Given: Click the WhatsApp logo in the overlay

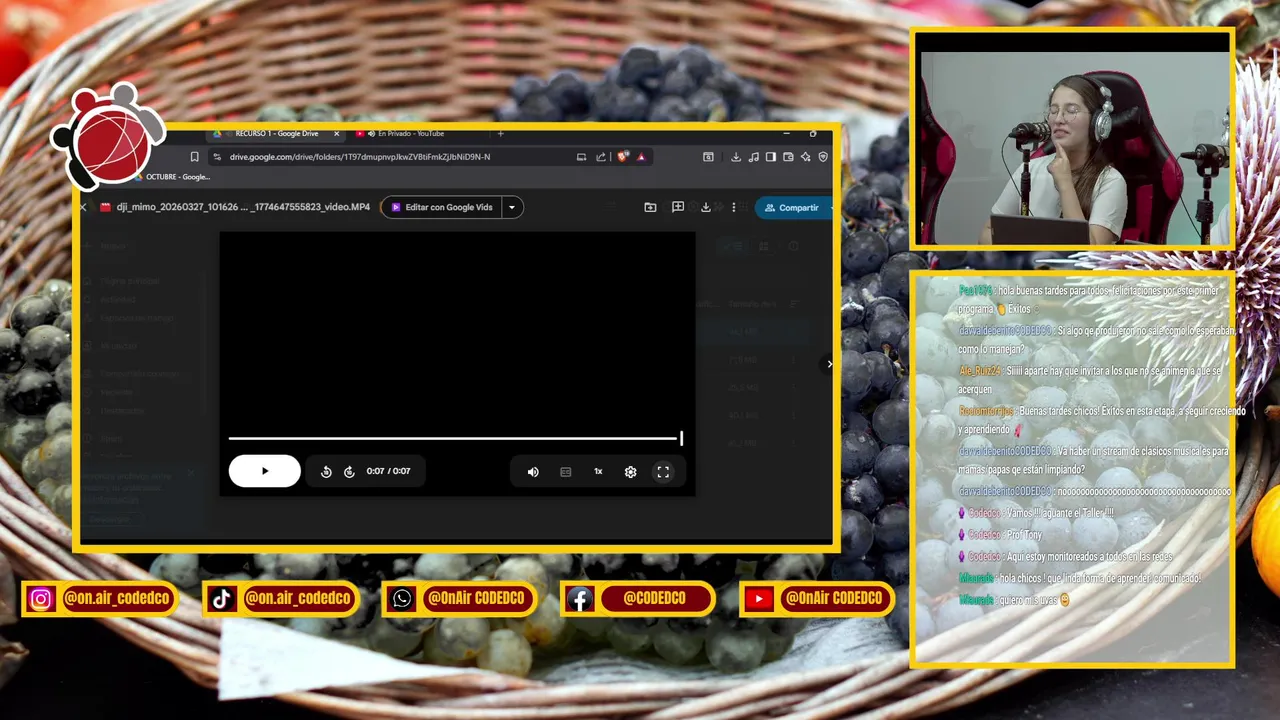Looking at the screenshot, I should [402, 599].
